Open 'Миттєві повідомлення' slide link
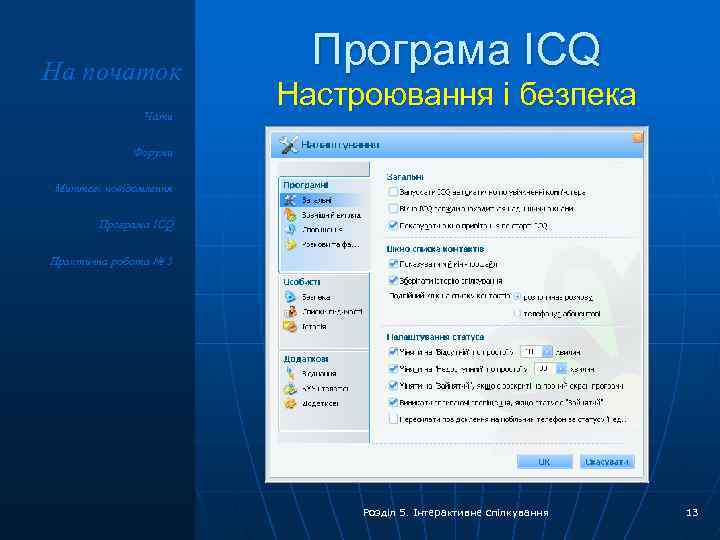The height and width of the screenshot is (540, 720). coord(113,188)
